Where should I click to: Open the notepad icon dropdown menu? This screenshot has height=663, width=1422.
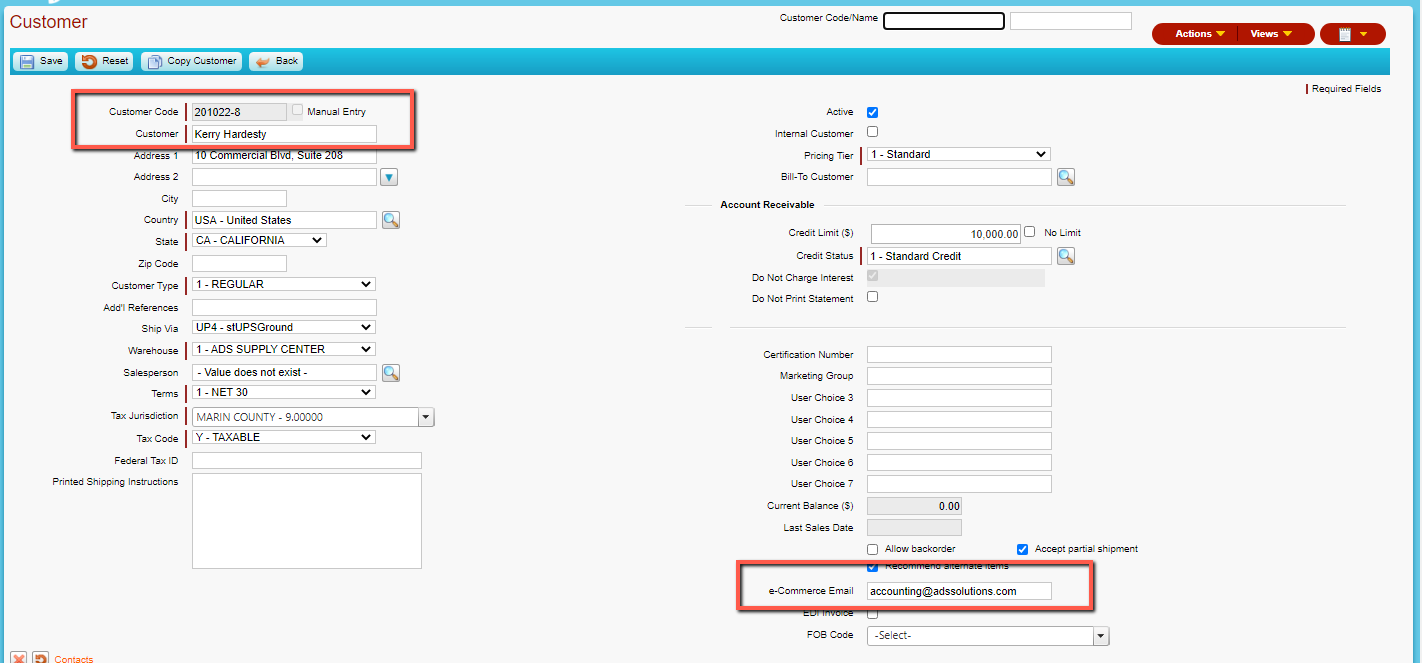coord(1353,34)
